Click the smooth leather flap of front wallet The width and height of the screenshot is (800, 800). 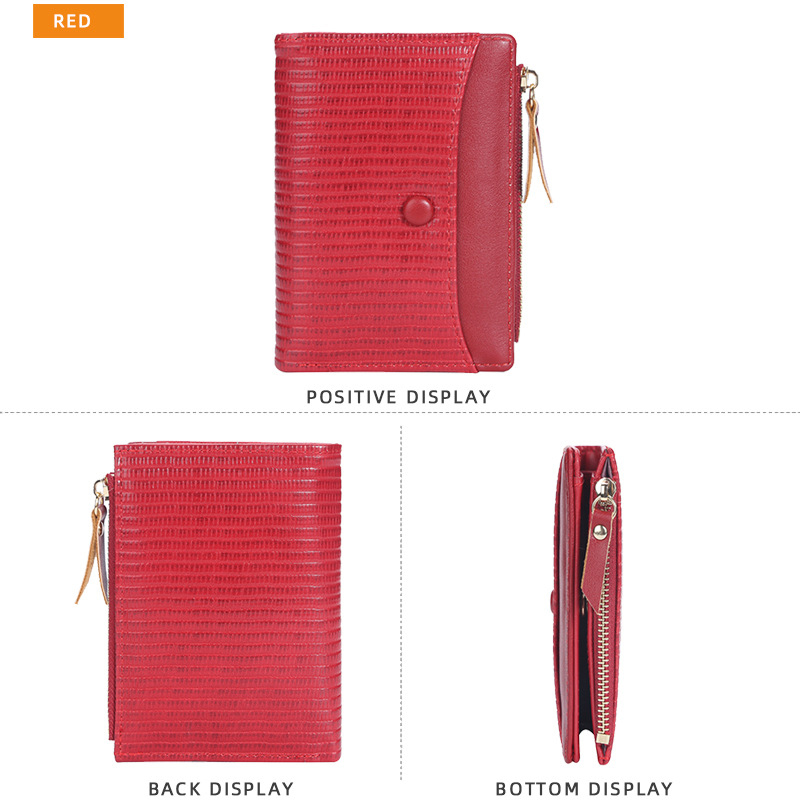[x=486, y=204]
